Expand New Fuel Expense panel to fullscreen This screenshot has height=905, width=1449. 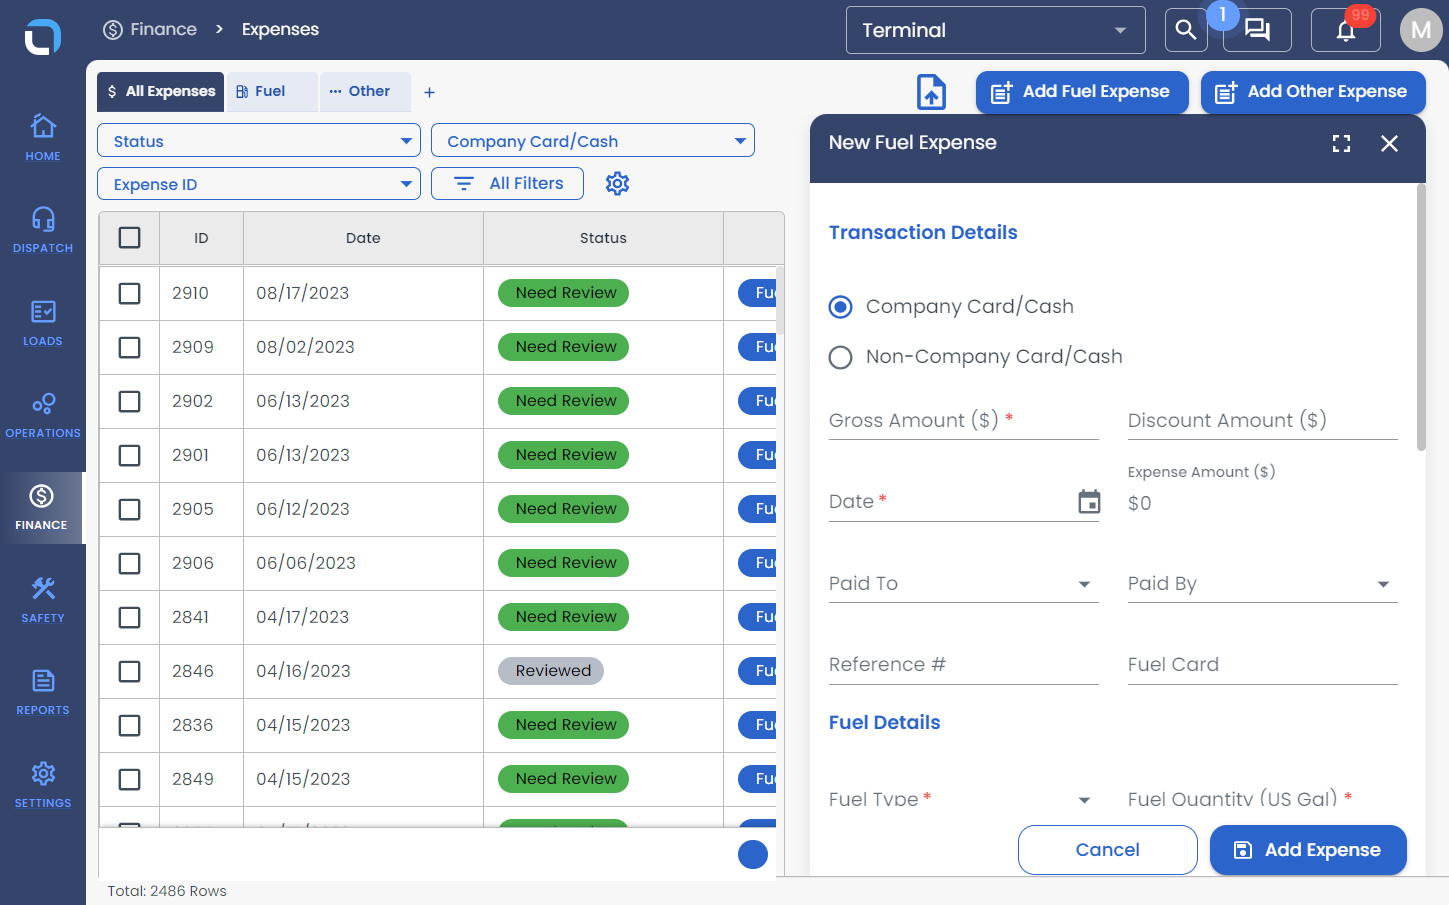tap(1342, 144)
